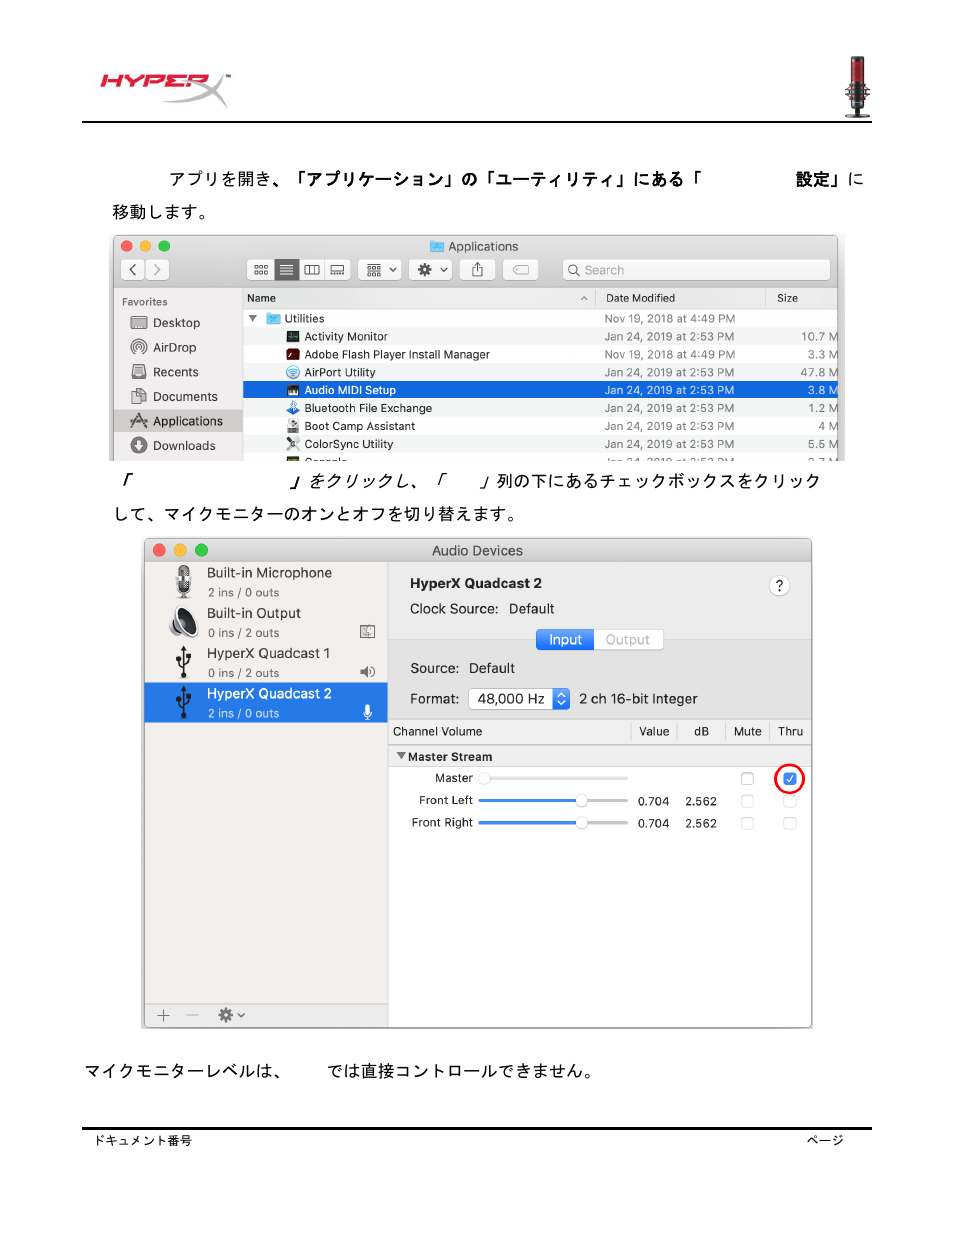
Task: Collapse the Master Stream section
Action: (402, 756)
